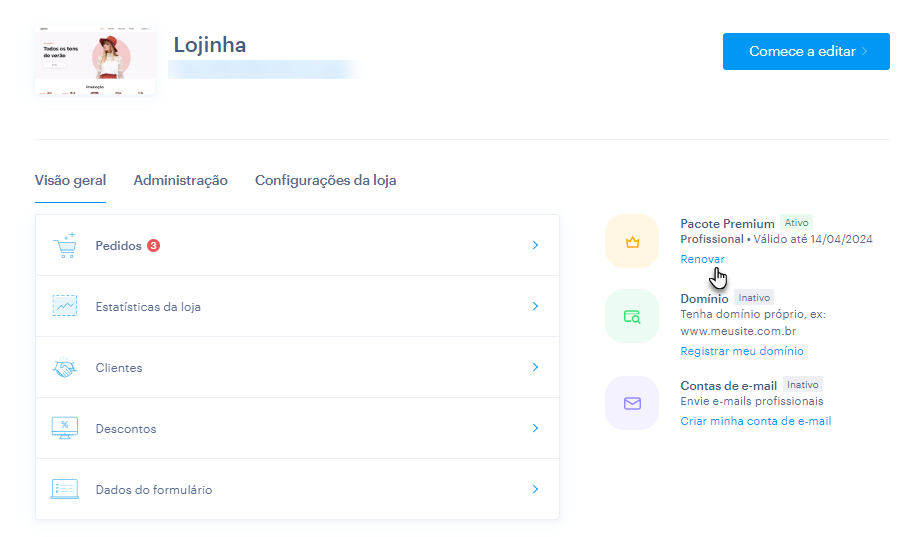Click the www.meusite.com.br example text
916x537 pixels.
pos(738,331)
